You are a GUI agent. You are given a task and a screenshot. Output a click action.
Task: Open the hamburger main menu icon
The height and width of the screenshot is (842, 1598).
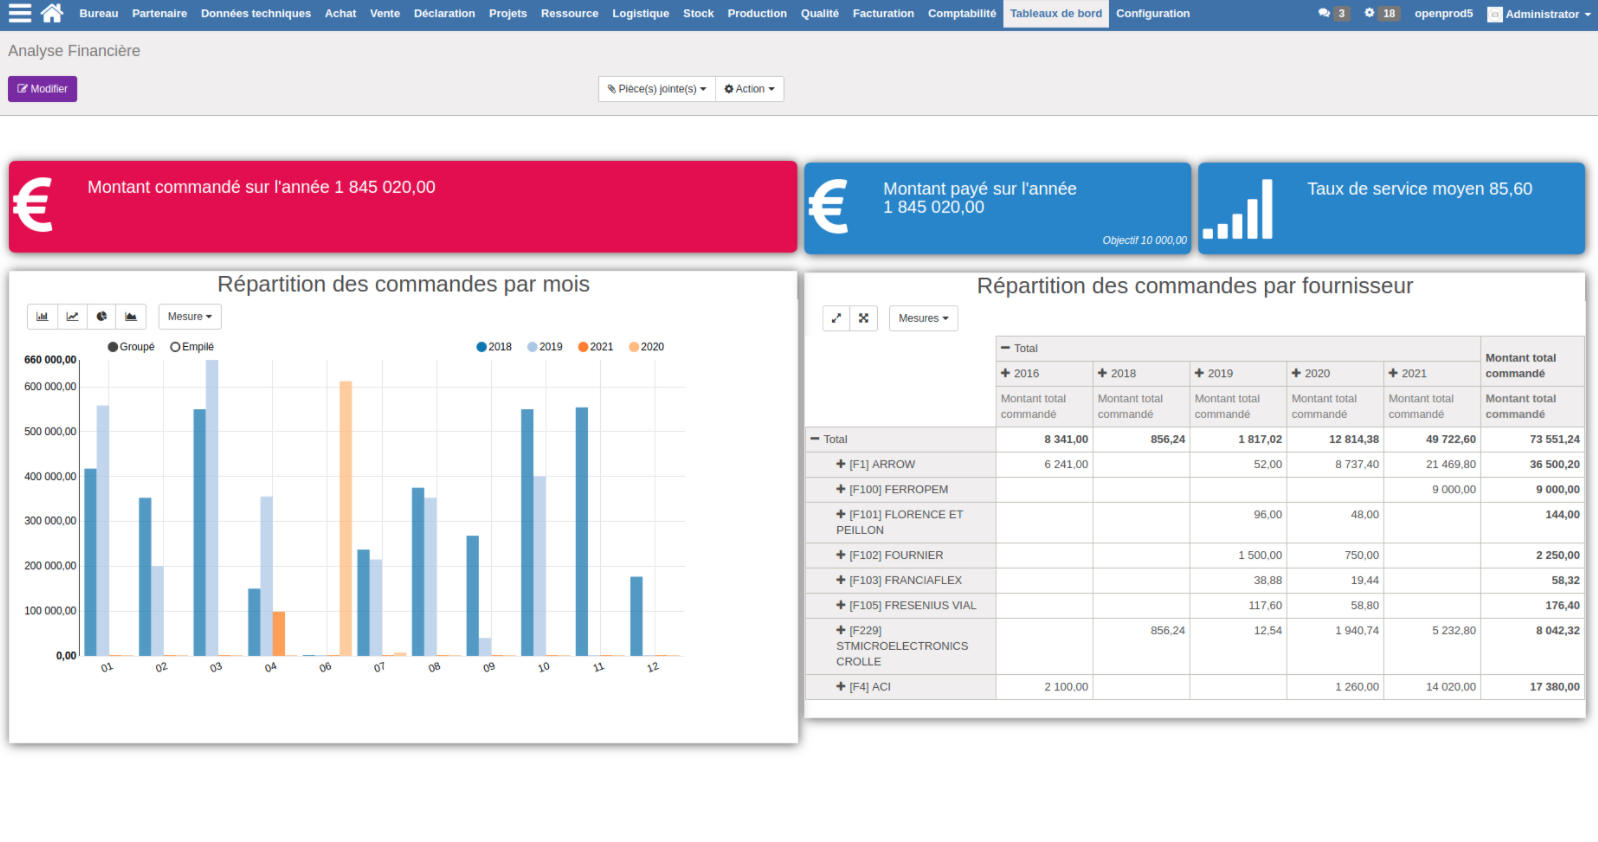click(19, 13)
